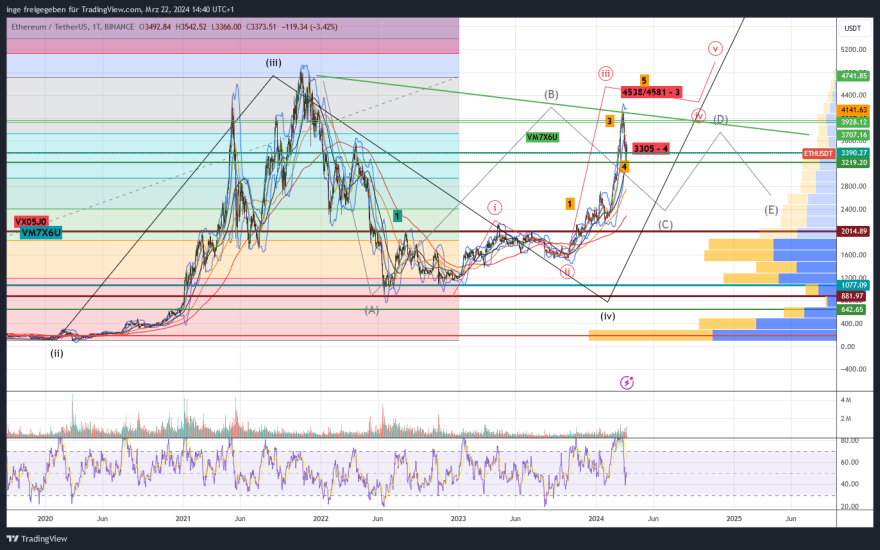Click the 2023 label on time axis
The image size is (880, 550).
pos(458,519)
